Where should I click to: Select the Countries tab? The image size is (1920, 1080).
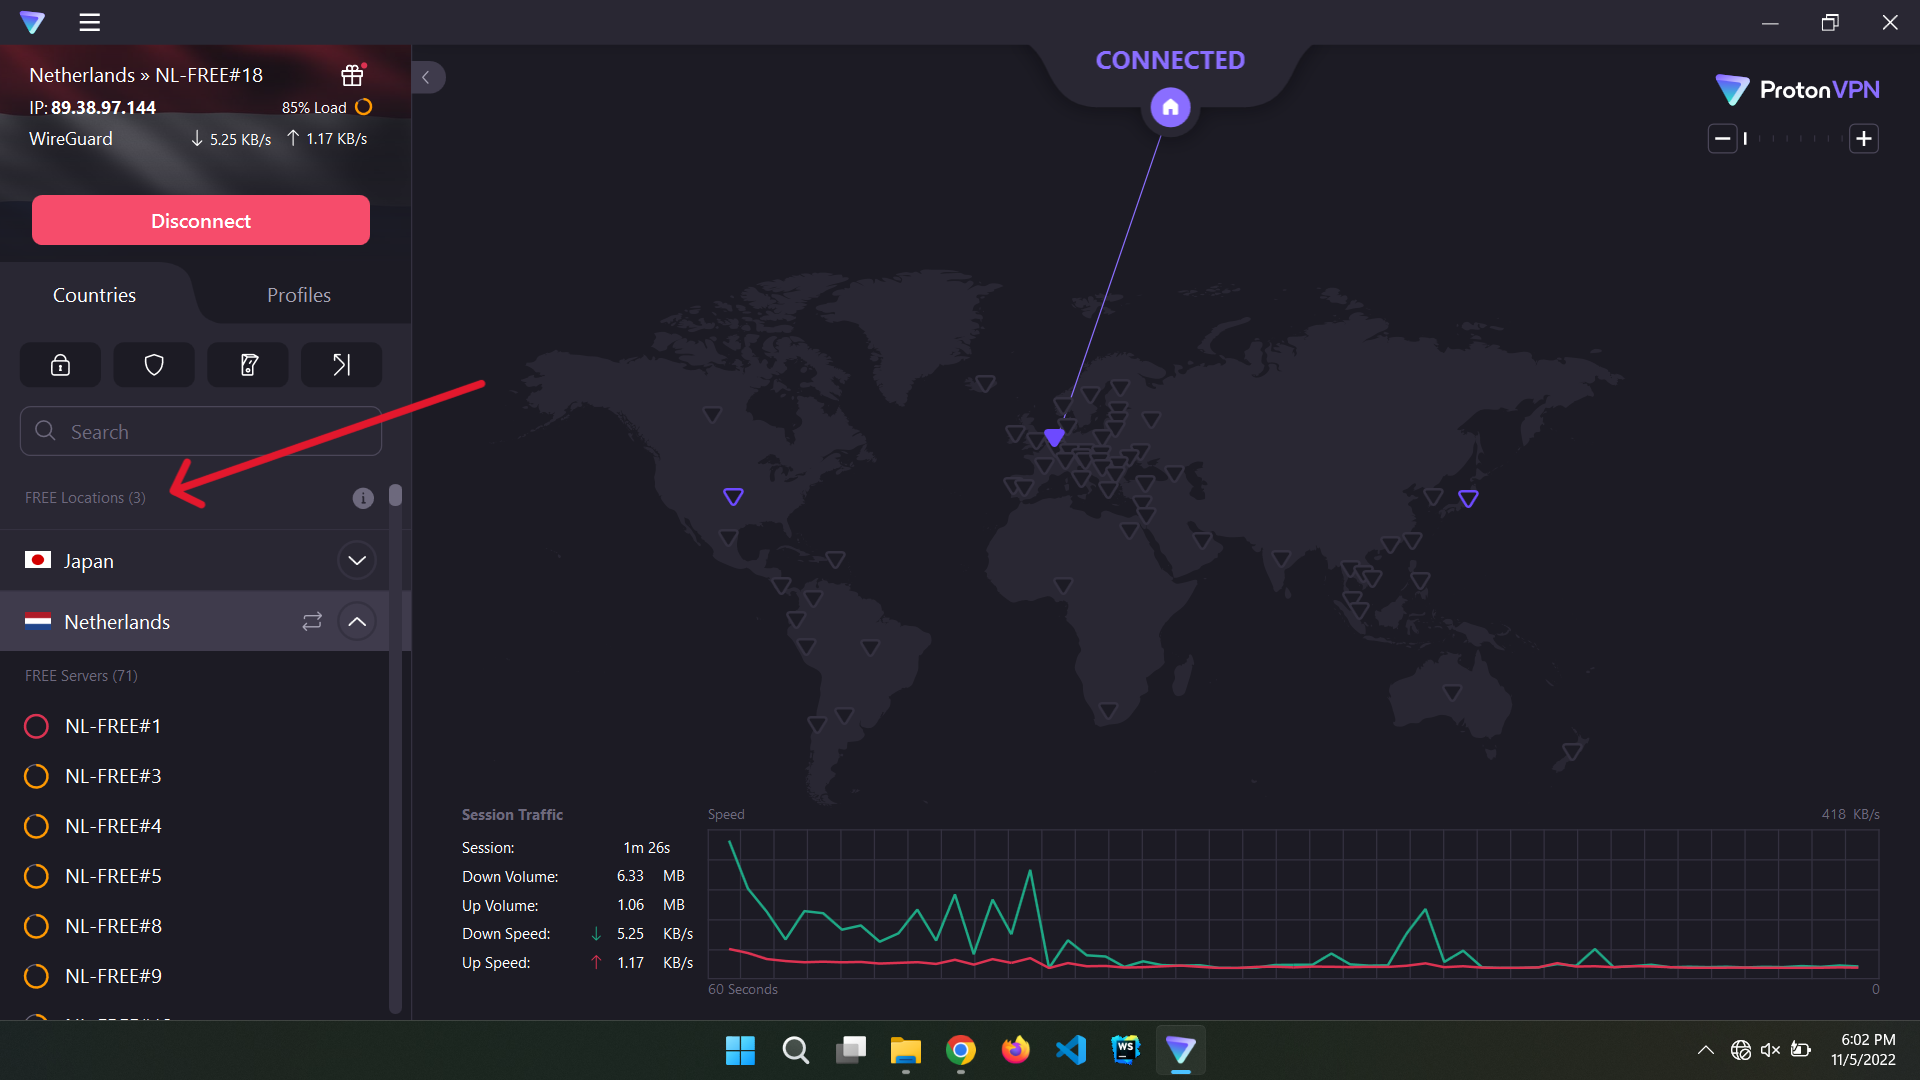click(x=94, y=295)
